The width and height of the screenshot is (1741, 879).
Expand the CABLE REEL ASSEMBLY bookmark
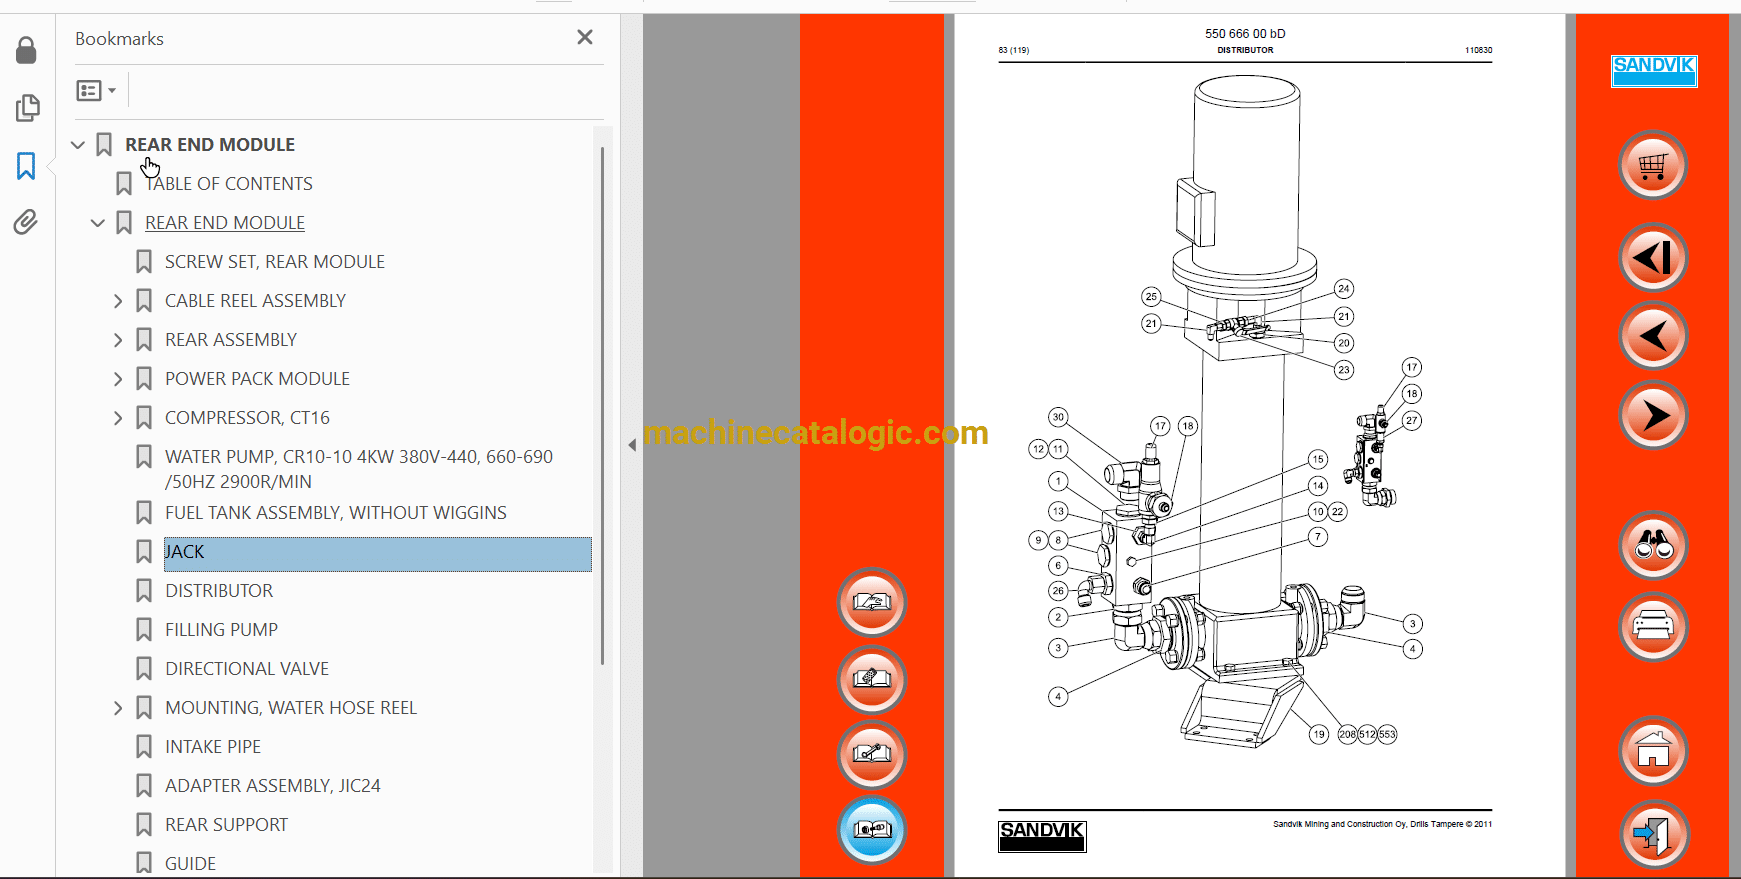click(118, 301)
